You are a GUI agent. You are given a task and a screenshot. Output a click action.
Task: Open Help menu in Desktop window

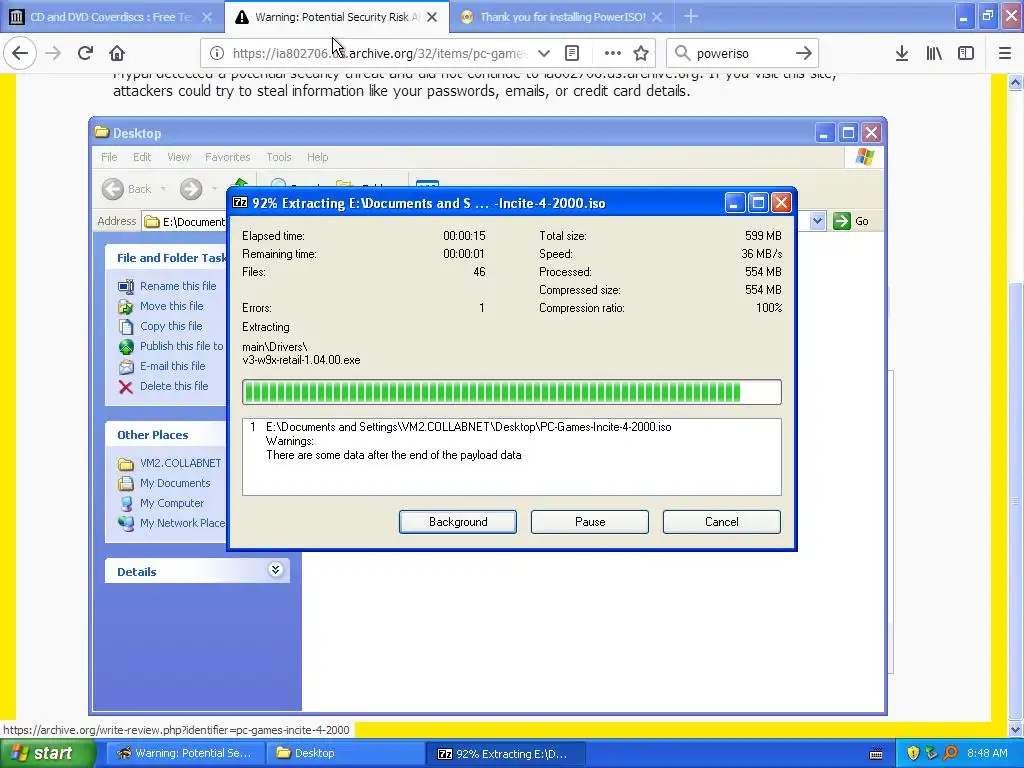(x=317, y=157)
